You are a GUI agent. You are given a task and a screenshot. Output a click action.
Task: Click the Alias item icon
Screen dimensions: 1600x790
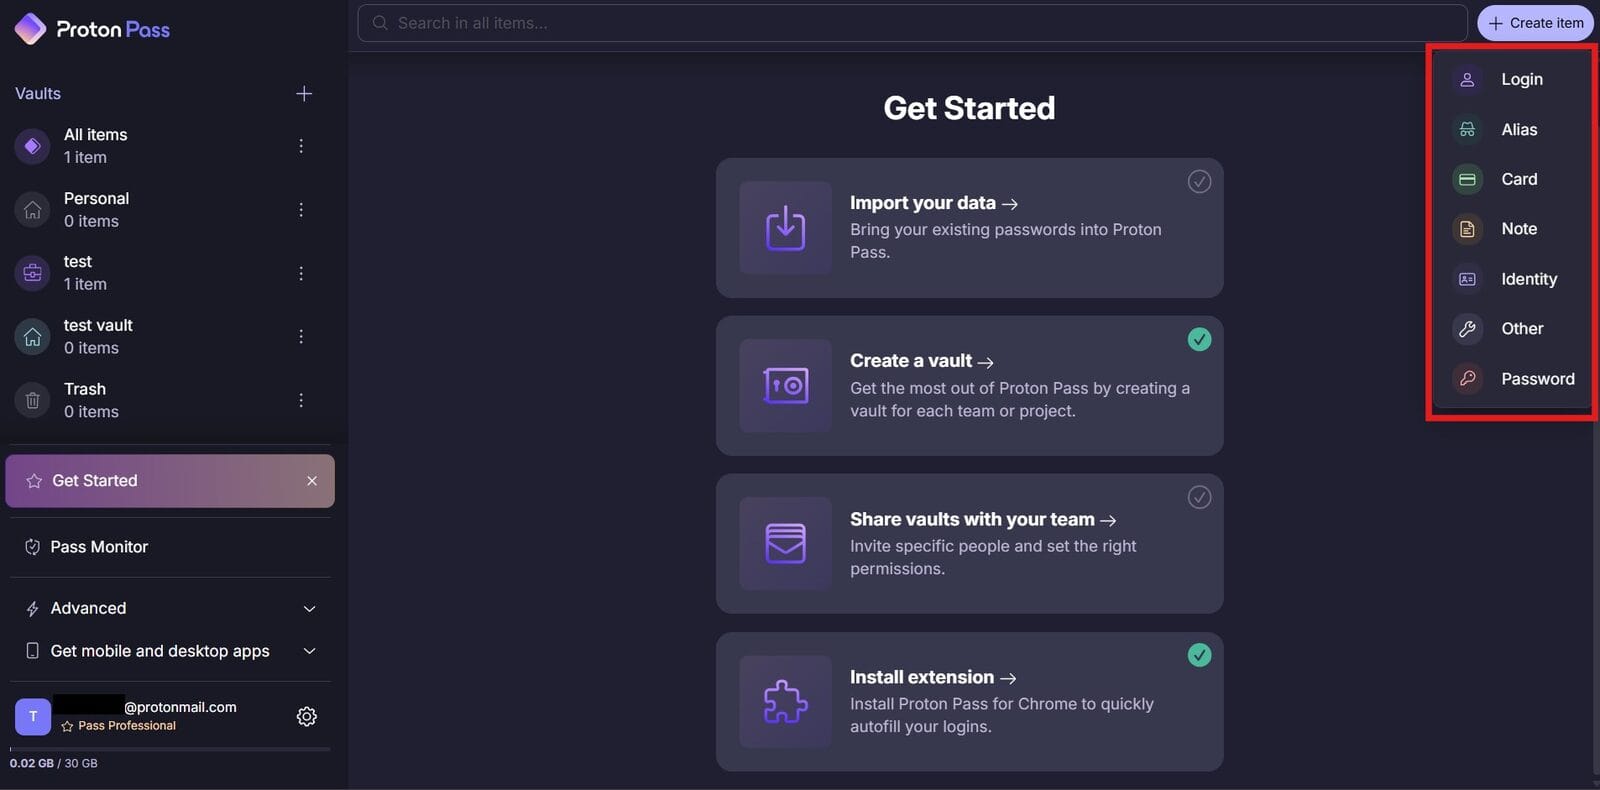click(1467, 129)
